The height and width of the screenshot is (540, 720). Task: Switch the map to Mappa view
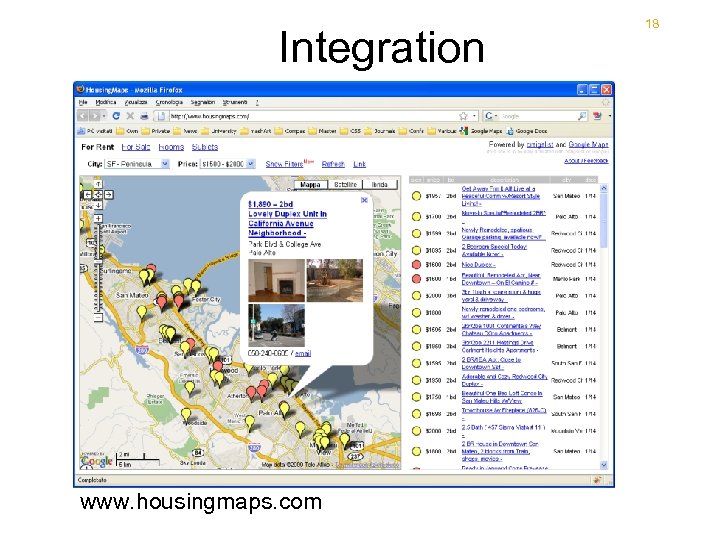(310, 185)
